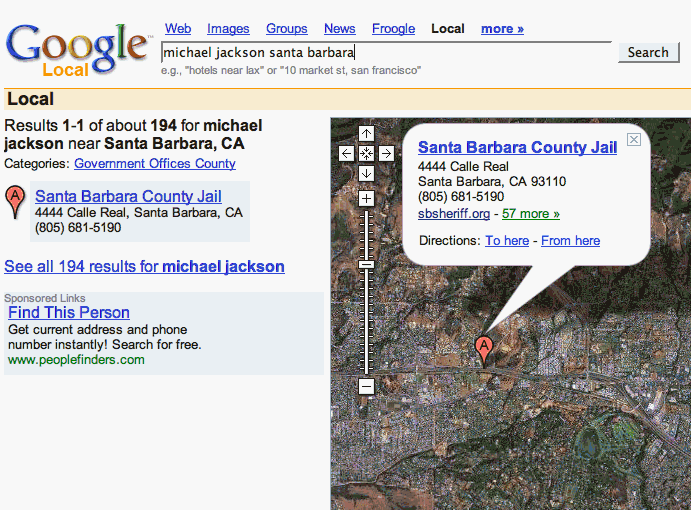
Task: Pan the map left with the arrow
Action: click(x=346, y=153)
